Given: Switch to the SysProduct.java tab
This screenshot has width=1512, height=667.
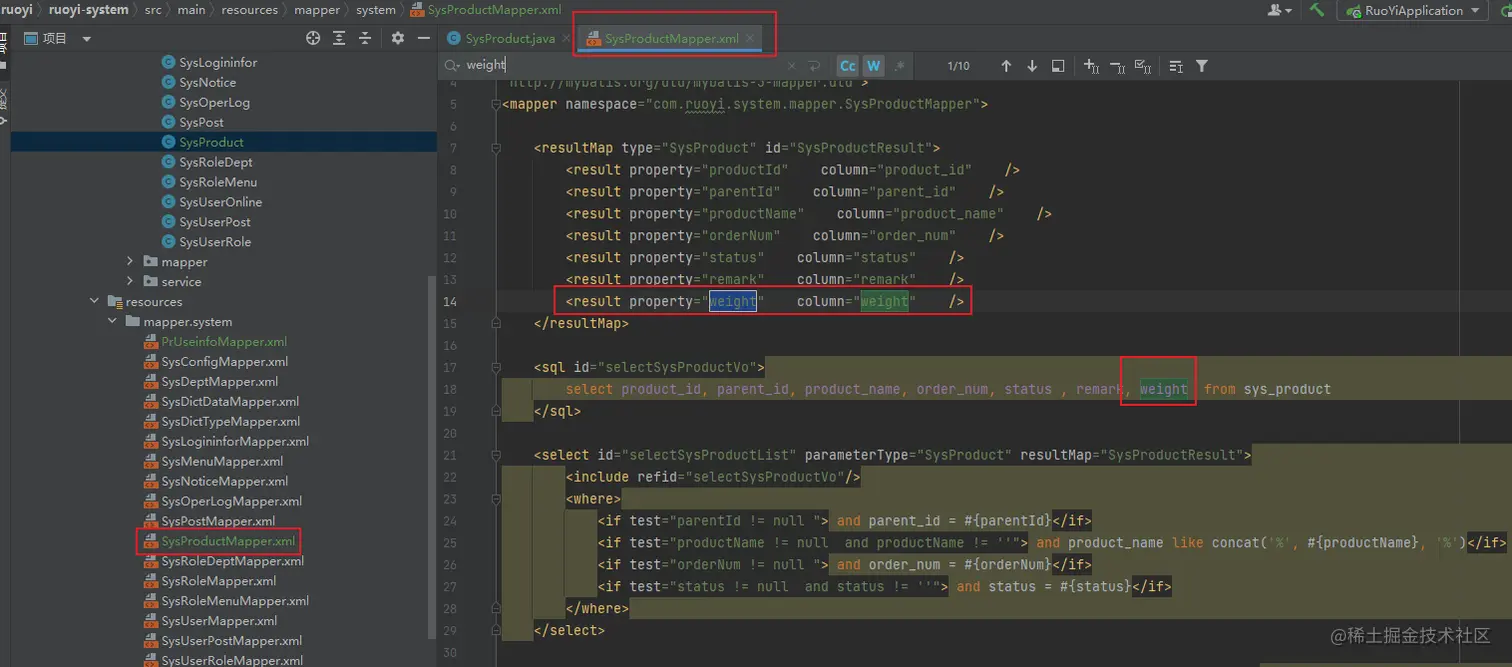Looking at the screenshot, I should point(510,39).
